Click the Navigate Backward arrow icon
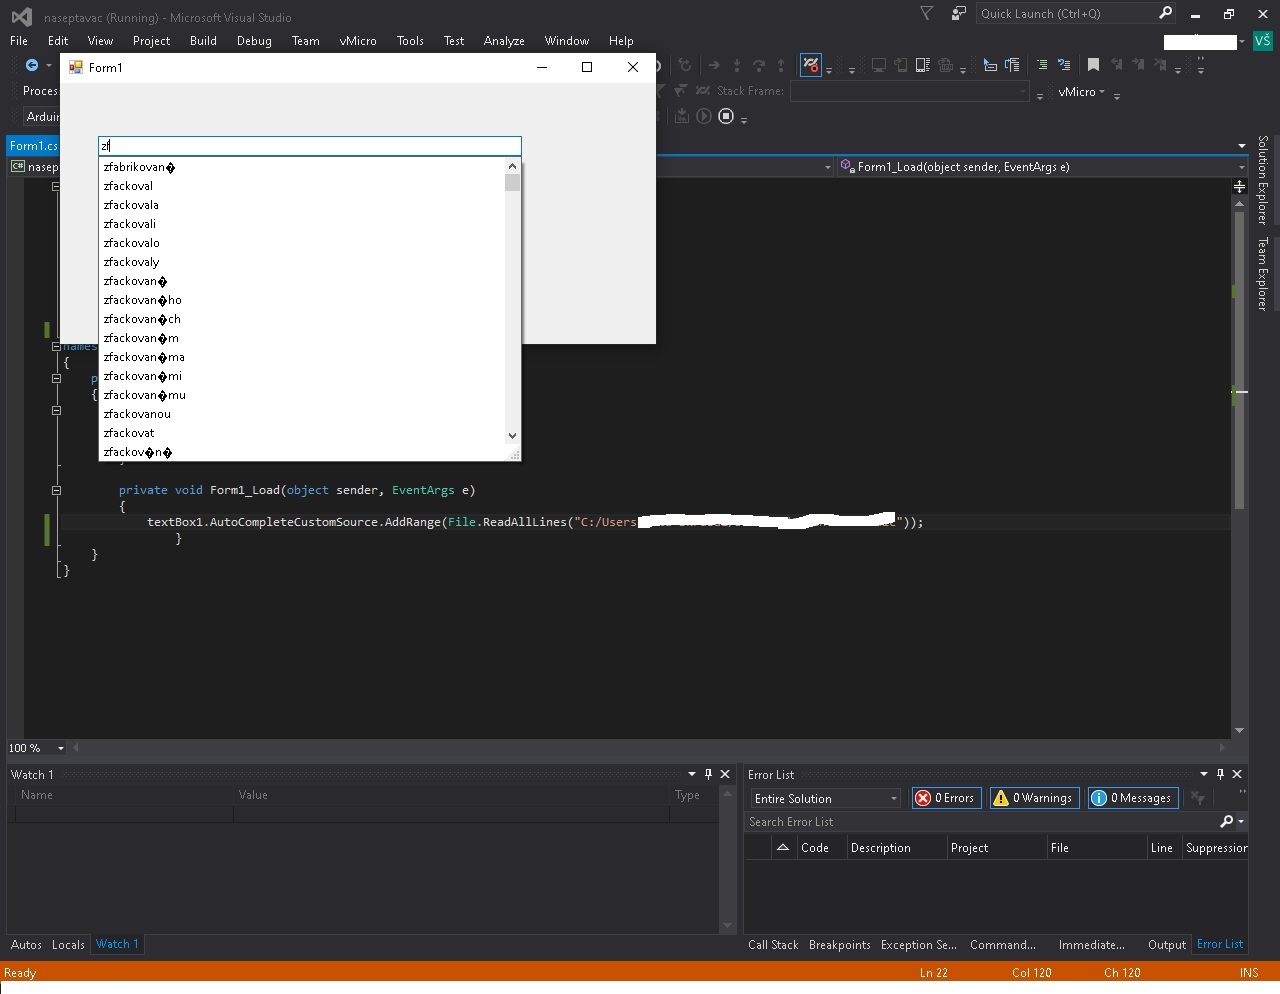This screenshot has width=1280, height=994. pyautogui.click(x=32, y=65)
